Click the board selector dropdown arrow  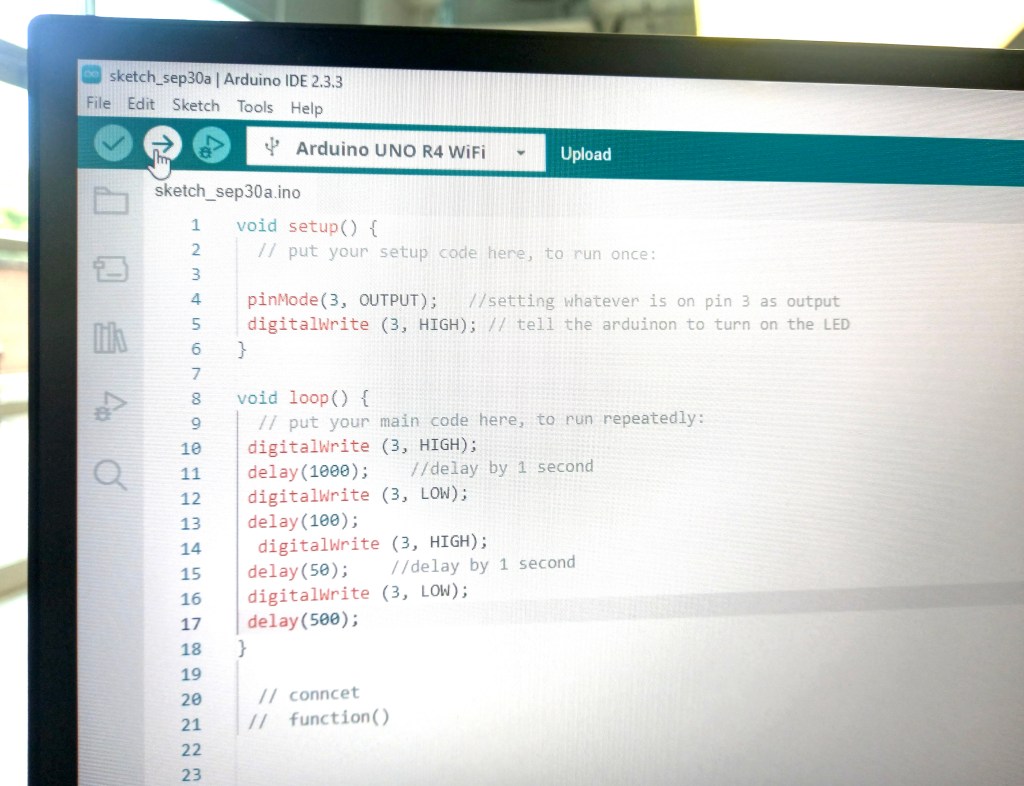point(520,153)
